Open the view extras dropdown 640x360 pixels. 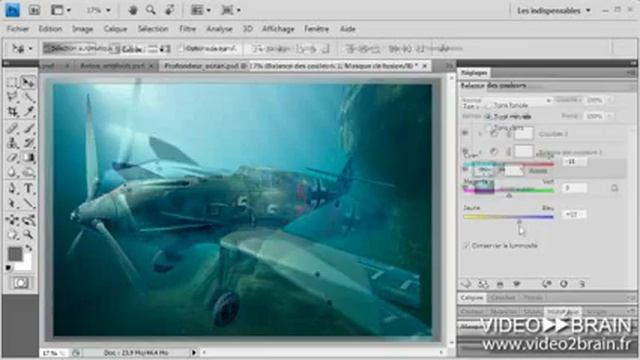click(x=60, y=10)
